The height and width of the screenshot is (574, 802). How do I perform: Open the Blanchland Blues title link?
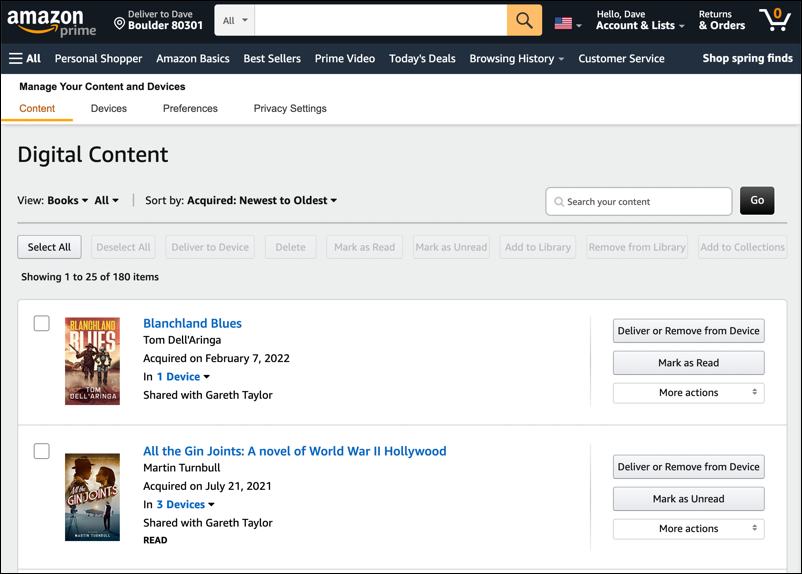pos(192,323)
